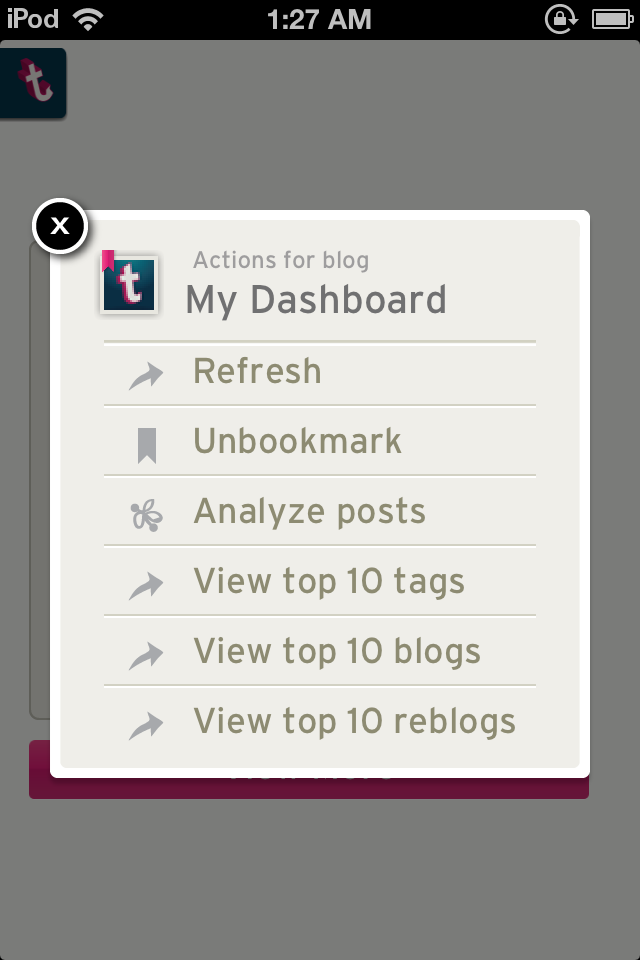Click the flower icon beside Analyze posts
The image size is (640, 960).
click(147, 516)
